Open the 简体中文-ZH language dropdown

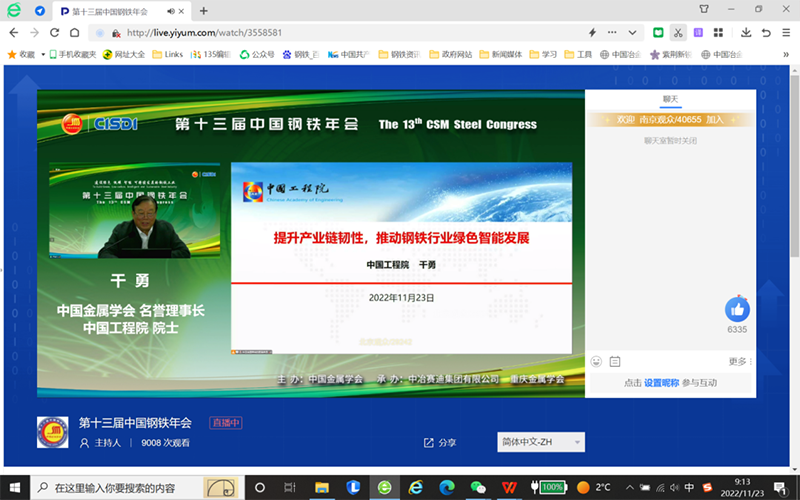point(541,442)
